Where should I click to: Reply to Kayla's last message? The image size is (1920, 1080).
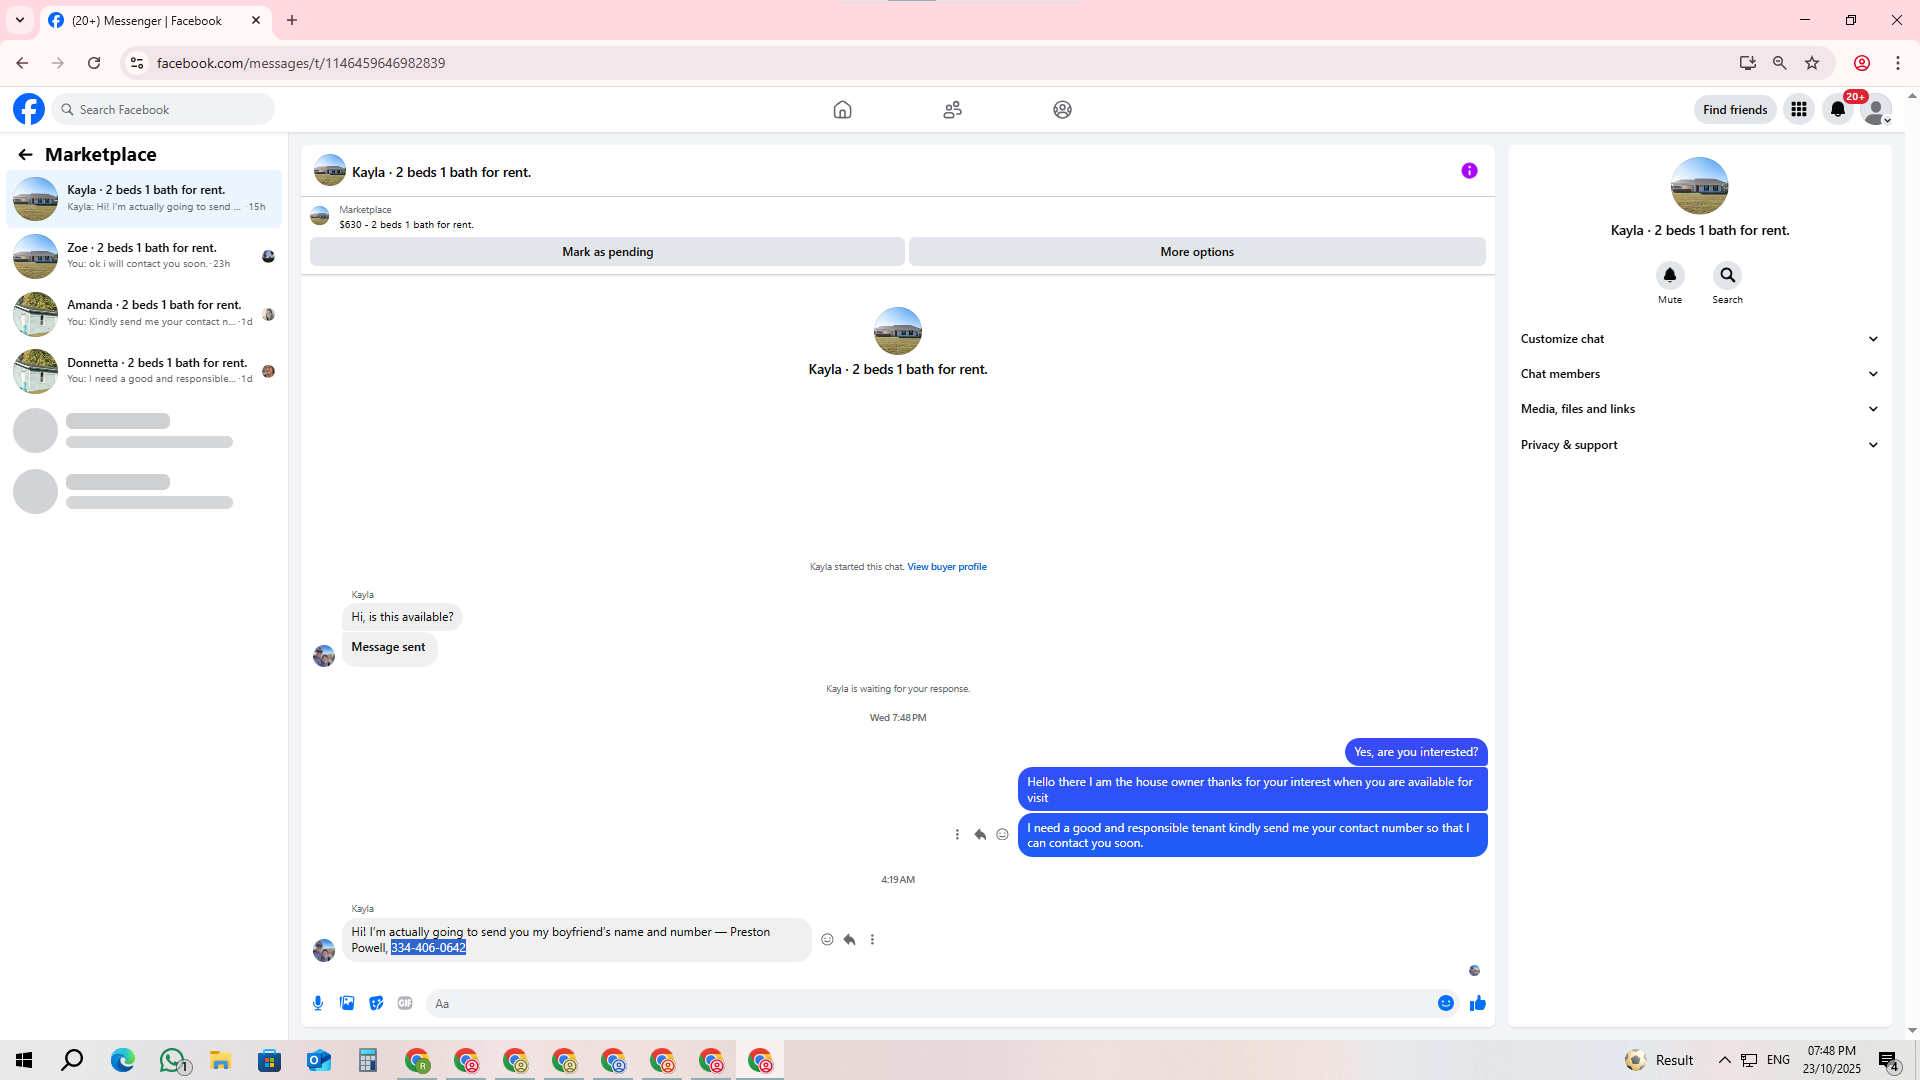[849, 940]
